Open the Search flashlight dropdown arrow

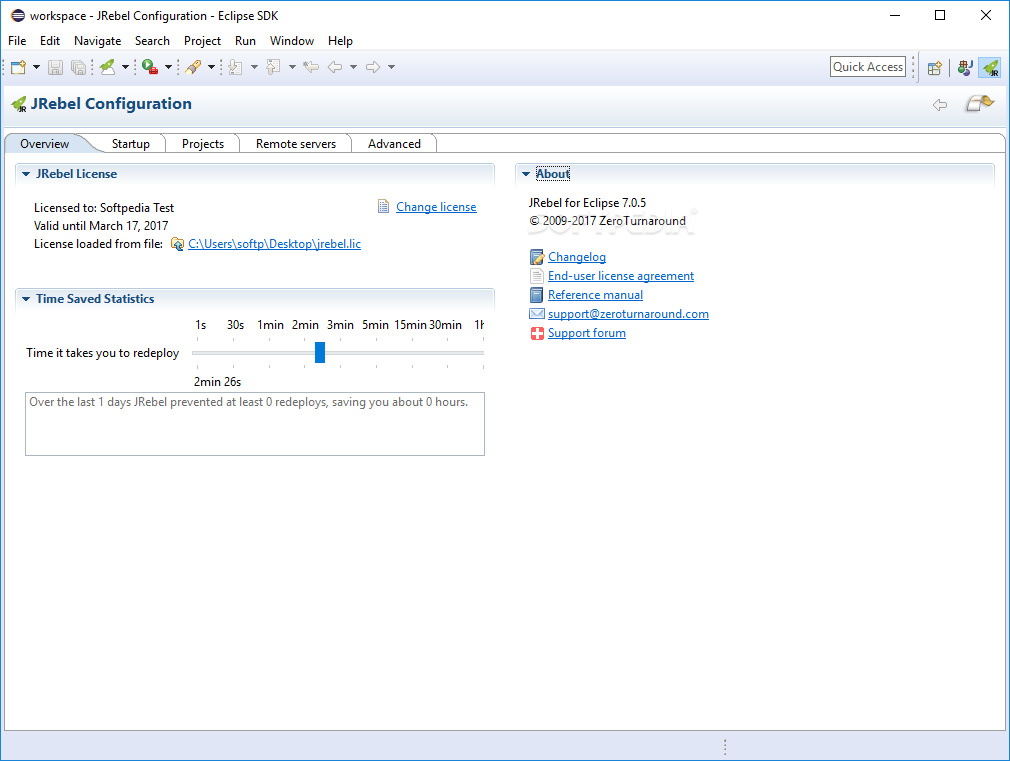[x=211, y=67]
